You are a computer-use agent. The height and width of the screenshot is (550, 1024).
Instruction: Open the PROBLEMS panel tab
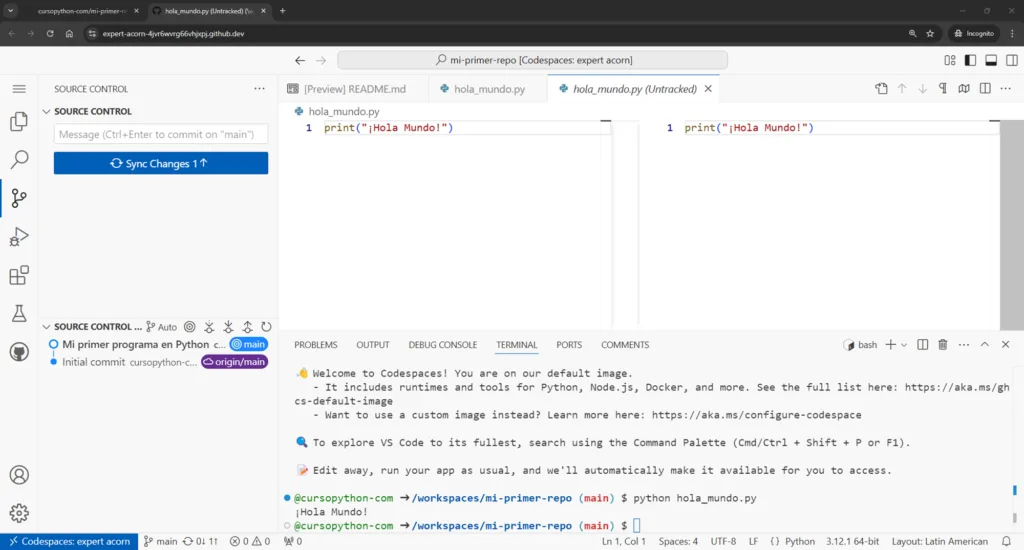(315, 345)
